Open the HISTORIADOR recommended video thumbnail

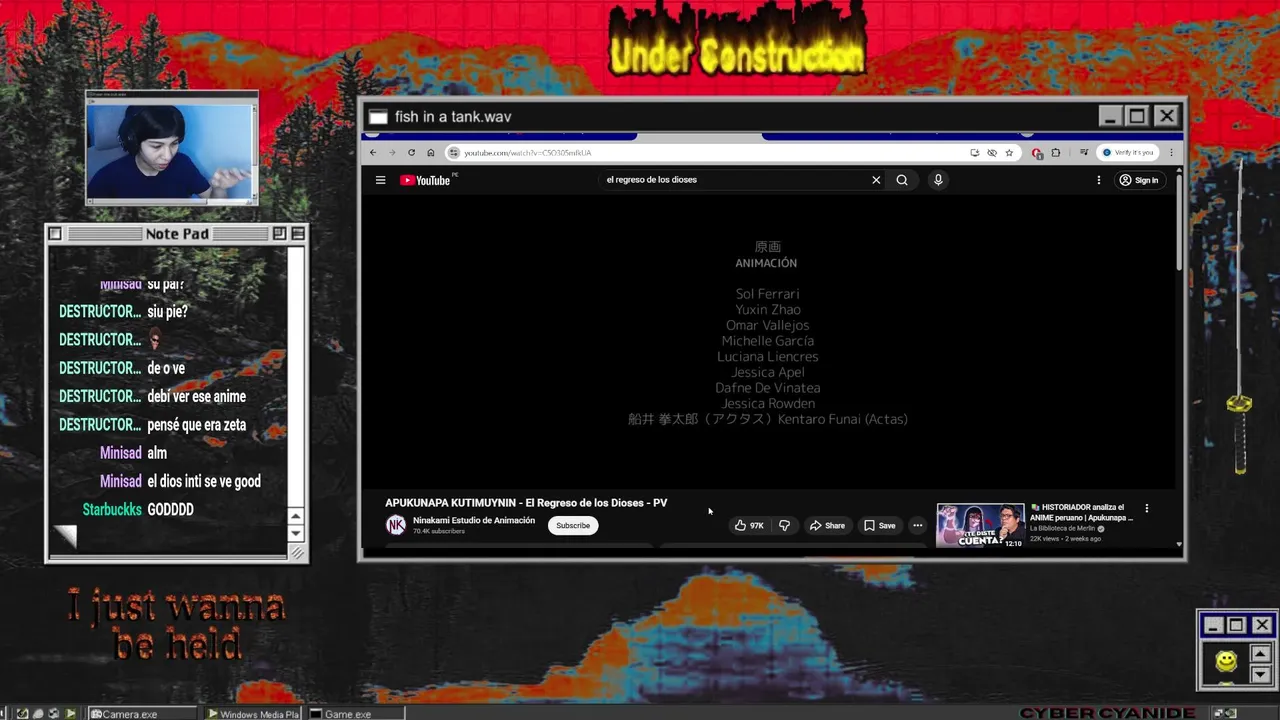pos(980,526)
